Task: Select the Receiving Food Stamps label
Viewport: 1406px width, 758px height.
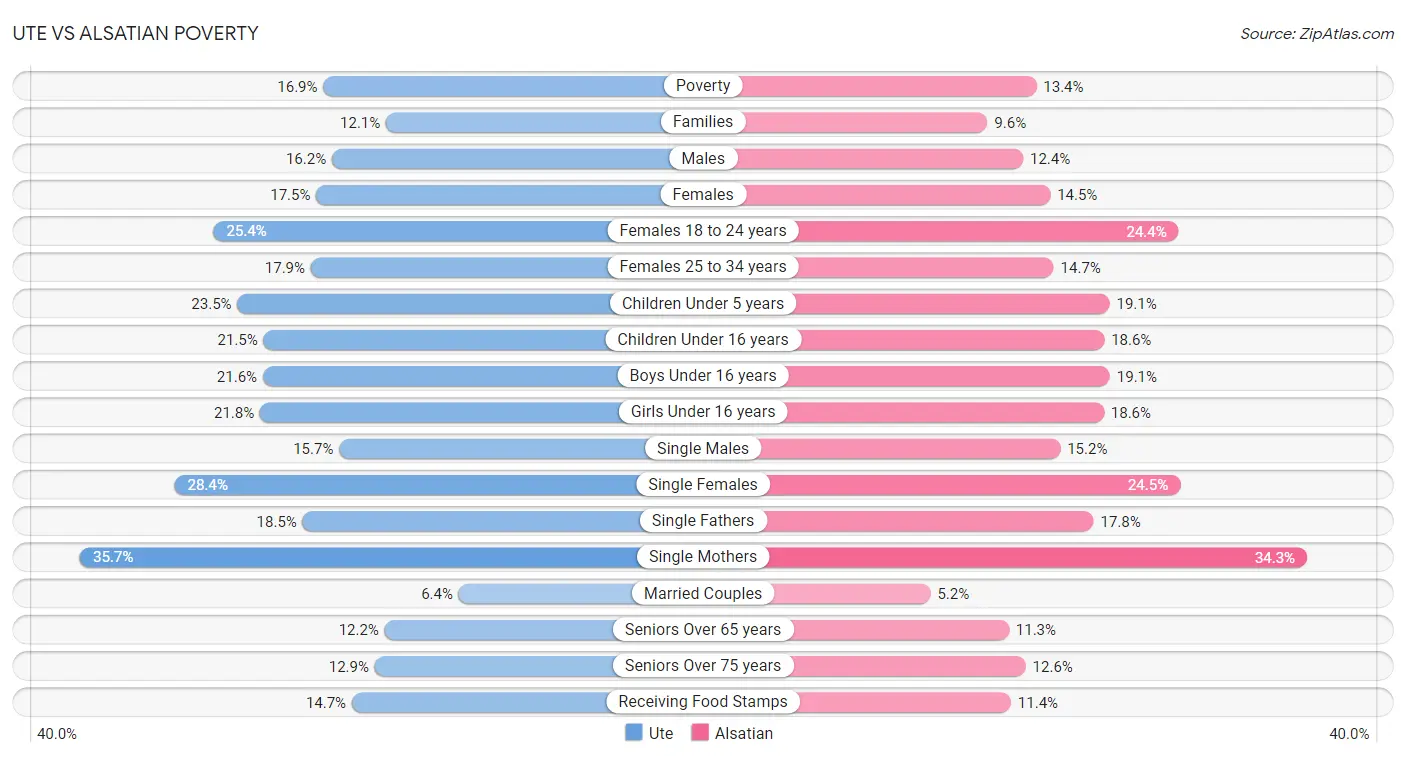Action: click(703, 702)
